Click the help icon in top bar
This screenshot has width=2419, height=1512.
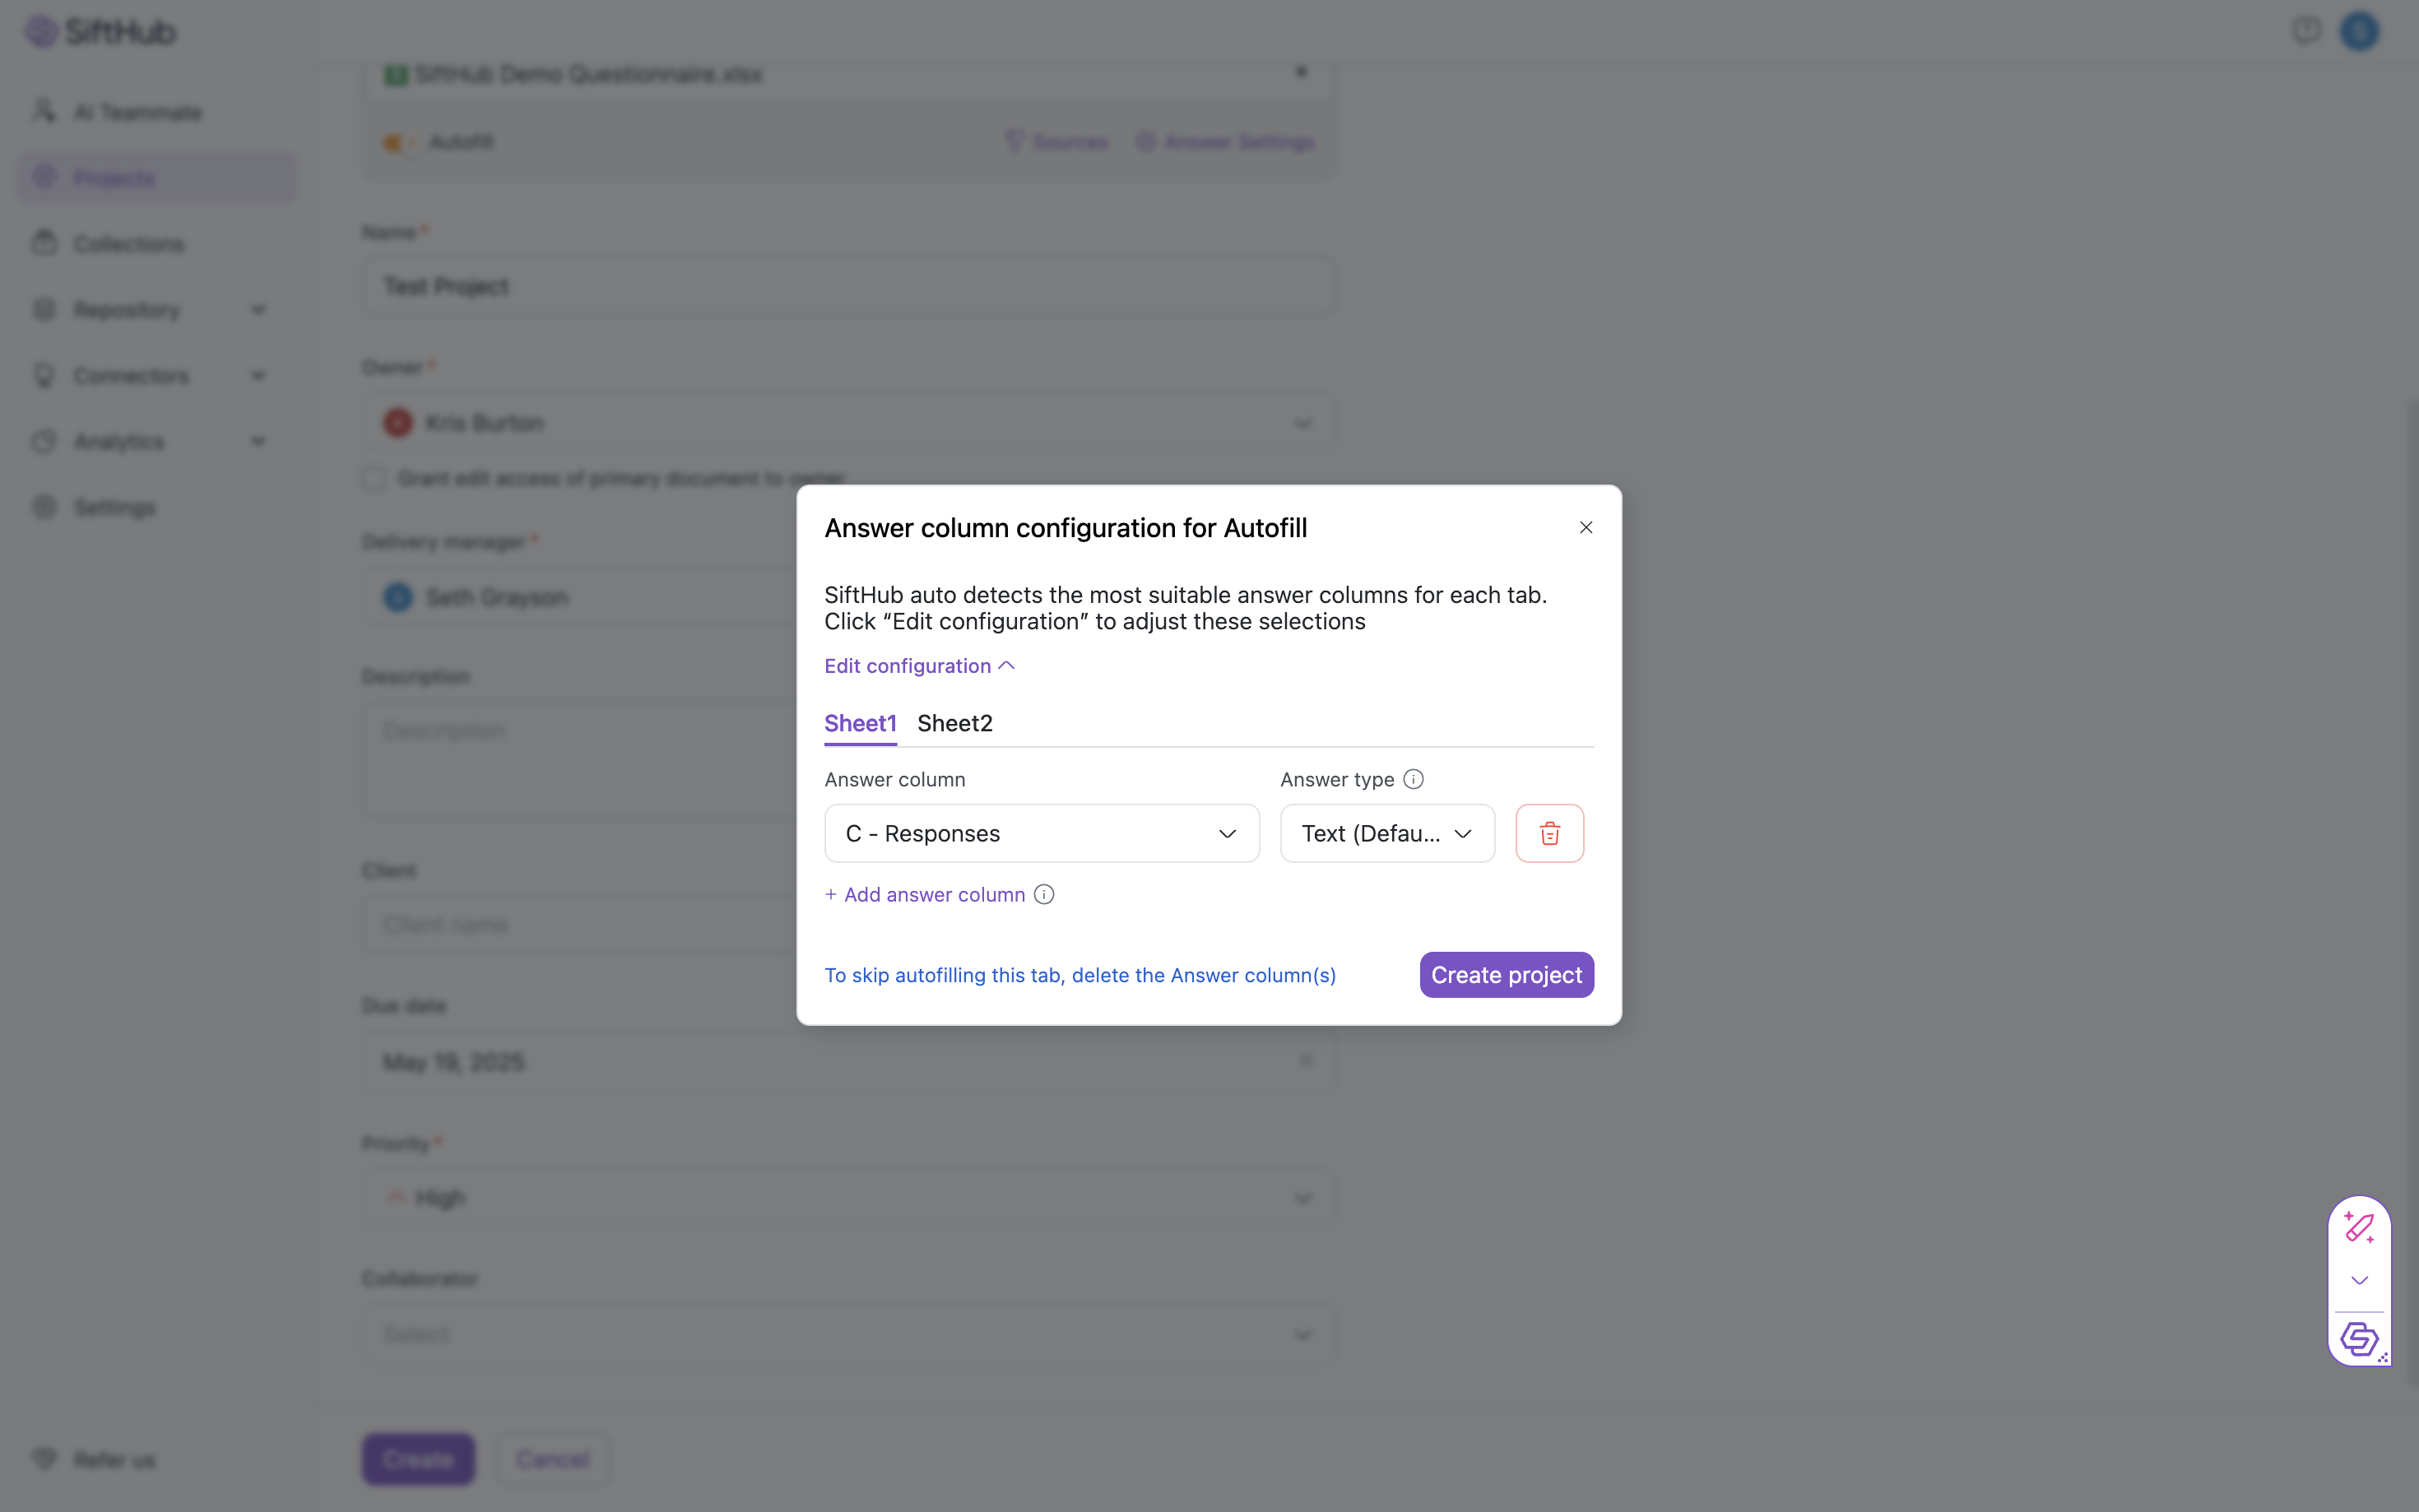tap(2306, 31)
